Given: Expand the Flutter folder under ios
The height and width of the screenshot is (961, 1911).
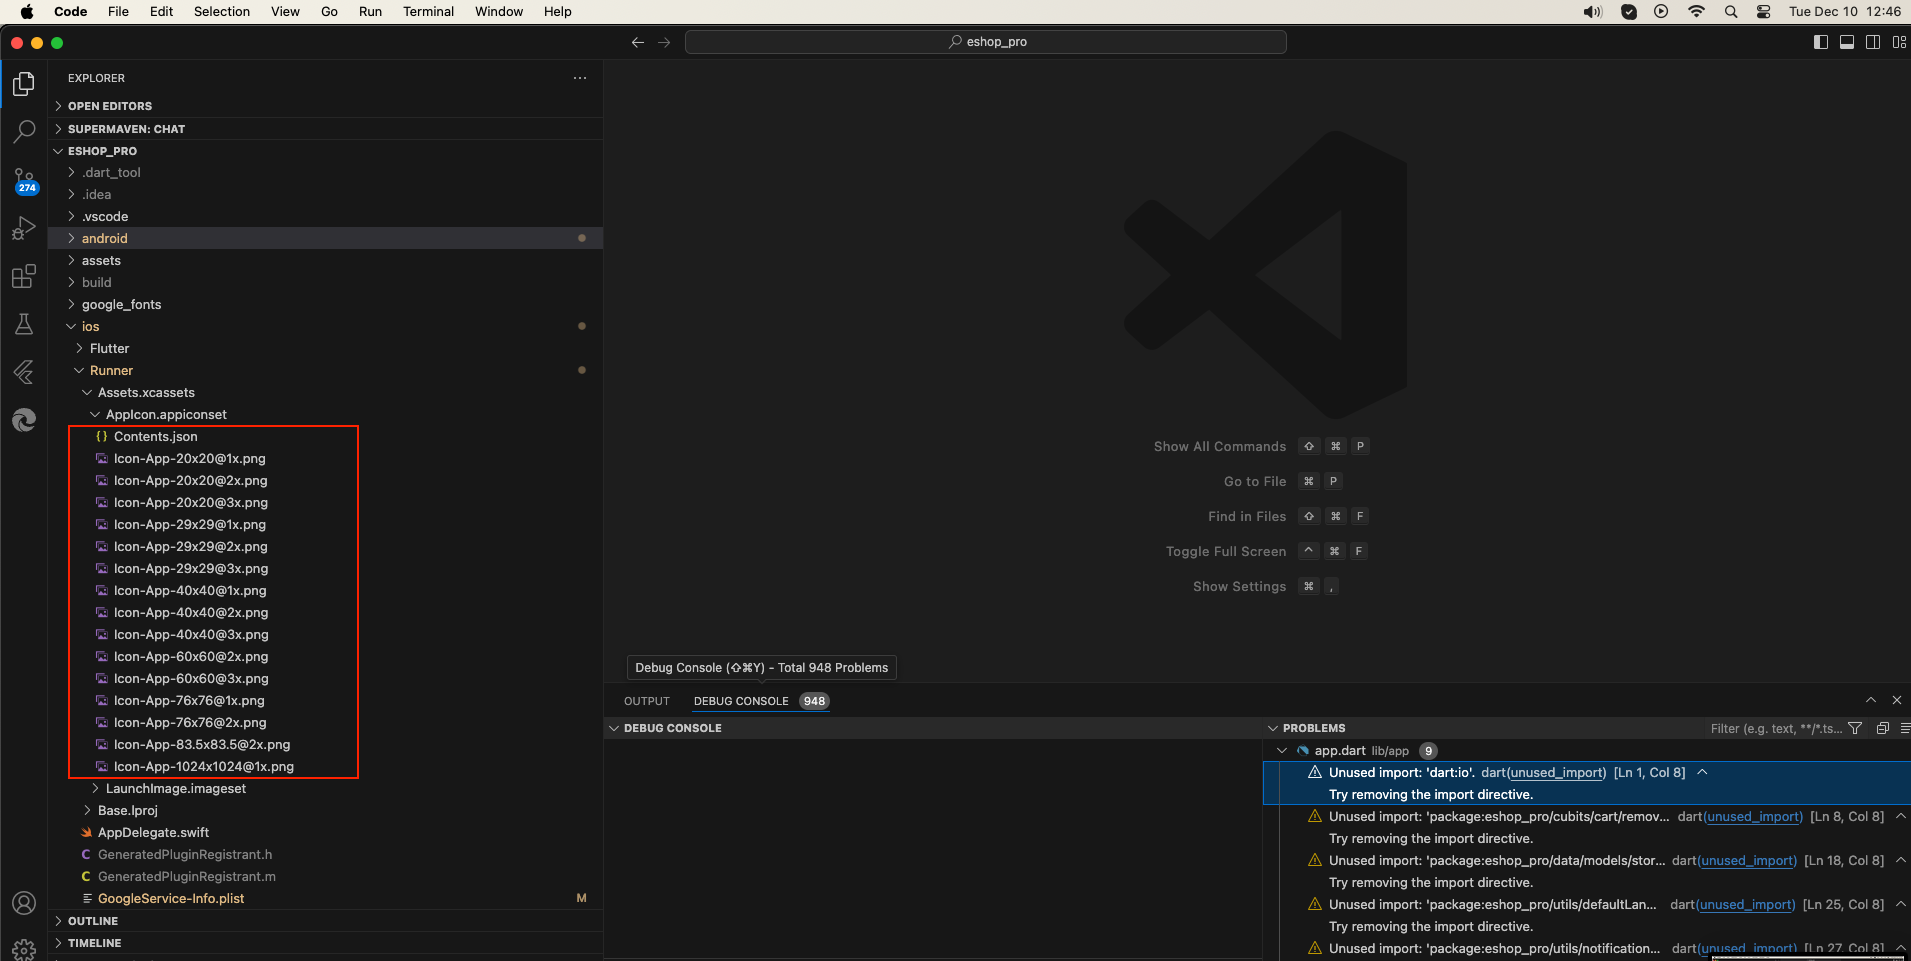Looking at the screenshot, I should (325, 348).
